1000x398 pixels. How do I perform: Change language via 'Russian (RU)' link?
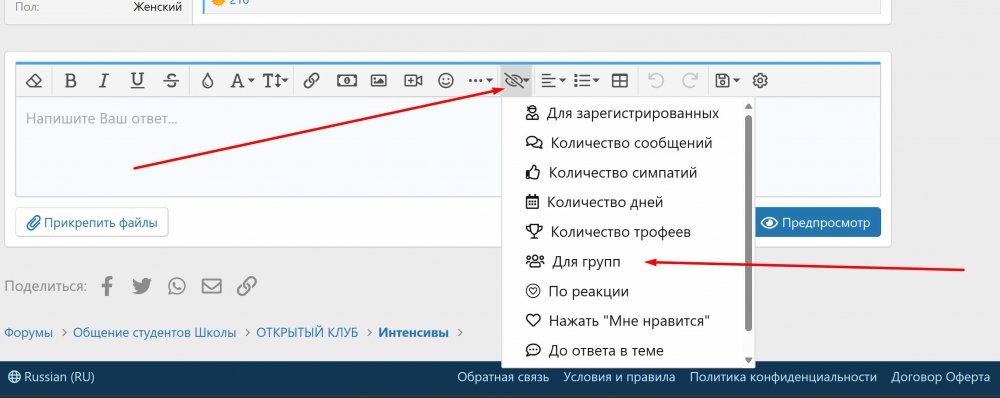52,378
